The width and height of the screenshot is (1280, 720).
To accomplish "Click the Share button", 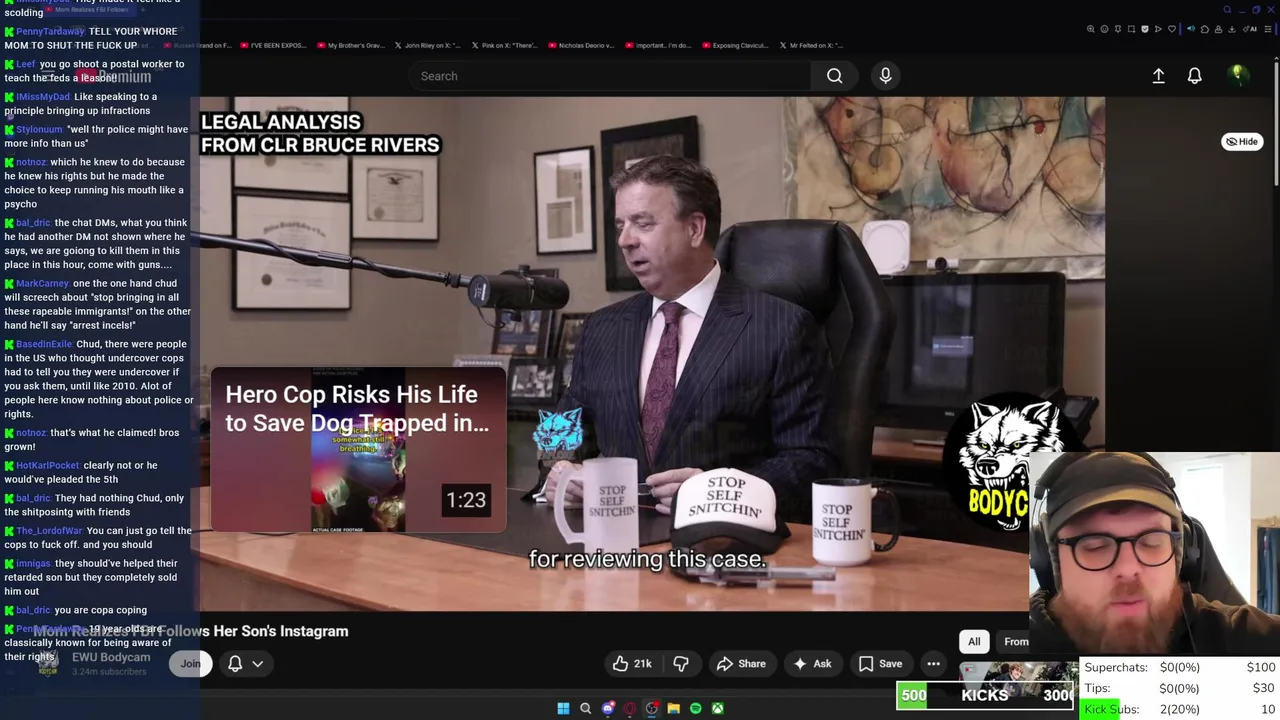I will [741, 664].
